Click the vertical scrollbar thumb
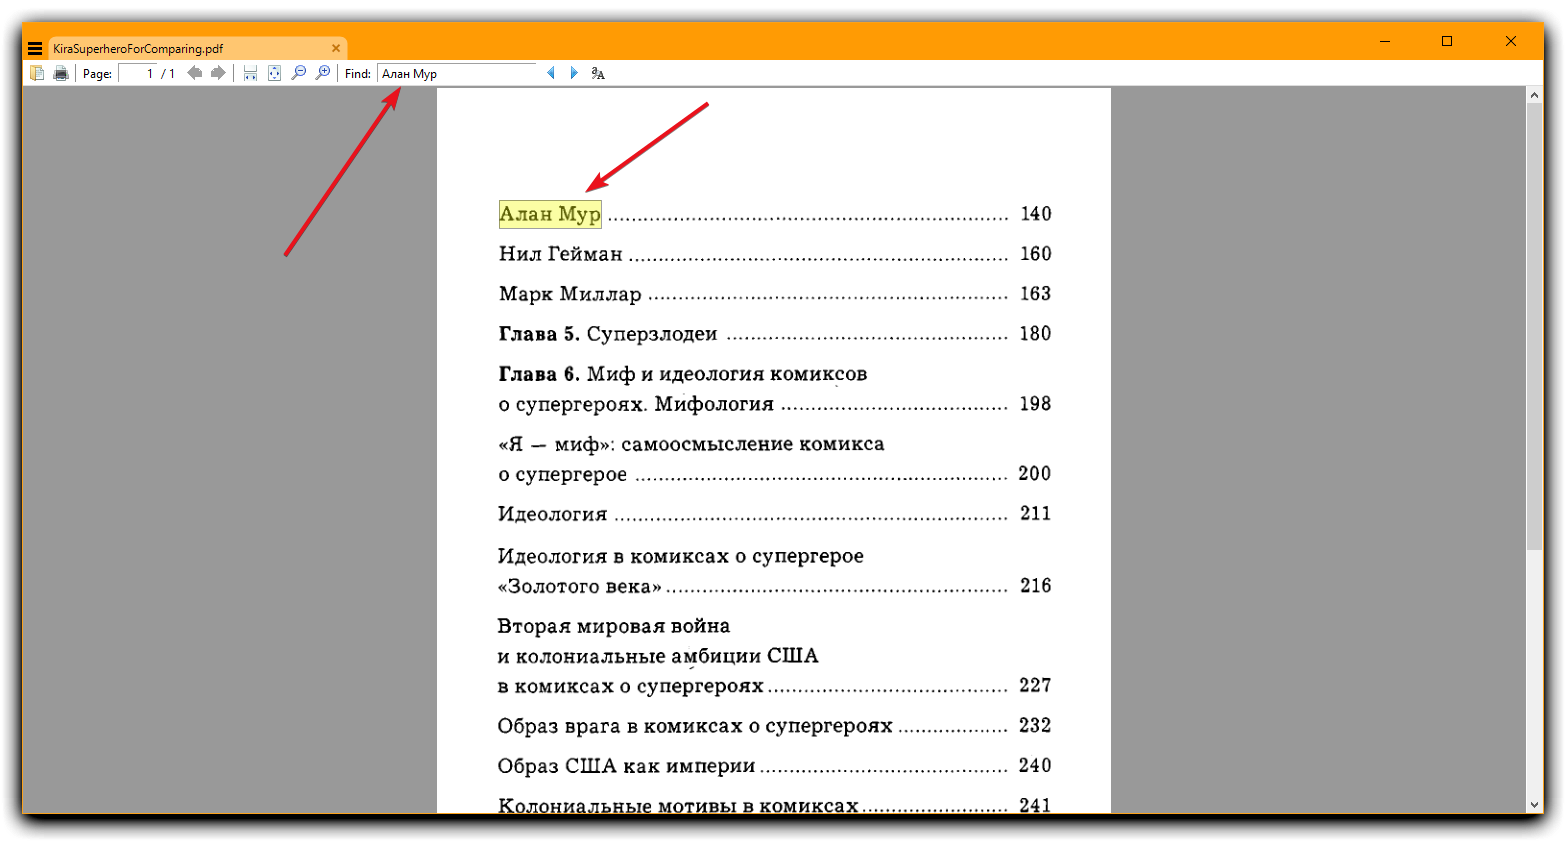1566x842 pixels. pyautogui.click(x=1534, y=325)
